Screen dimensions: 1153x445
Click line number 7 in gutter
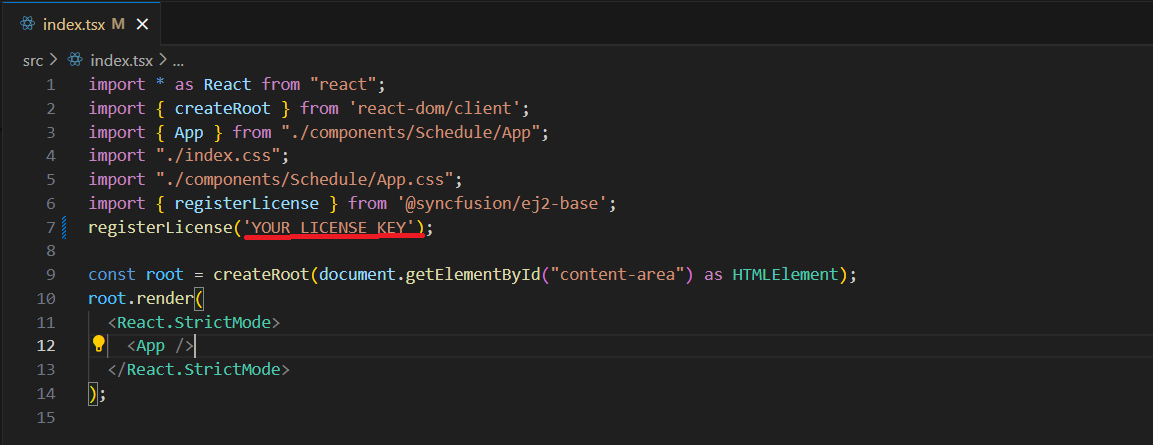[x=50, y=227]
